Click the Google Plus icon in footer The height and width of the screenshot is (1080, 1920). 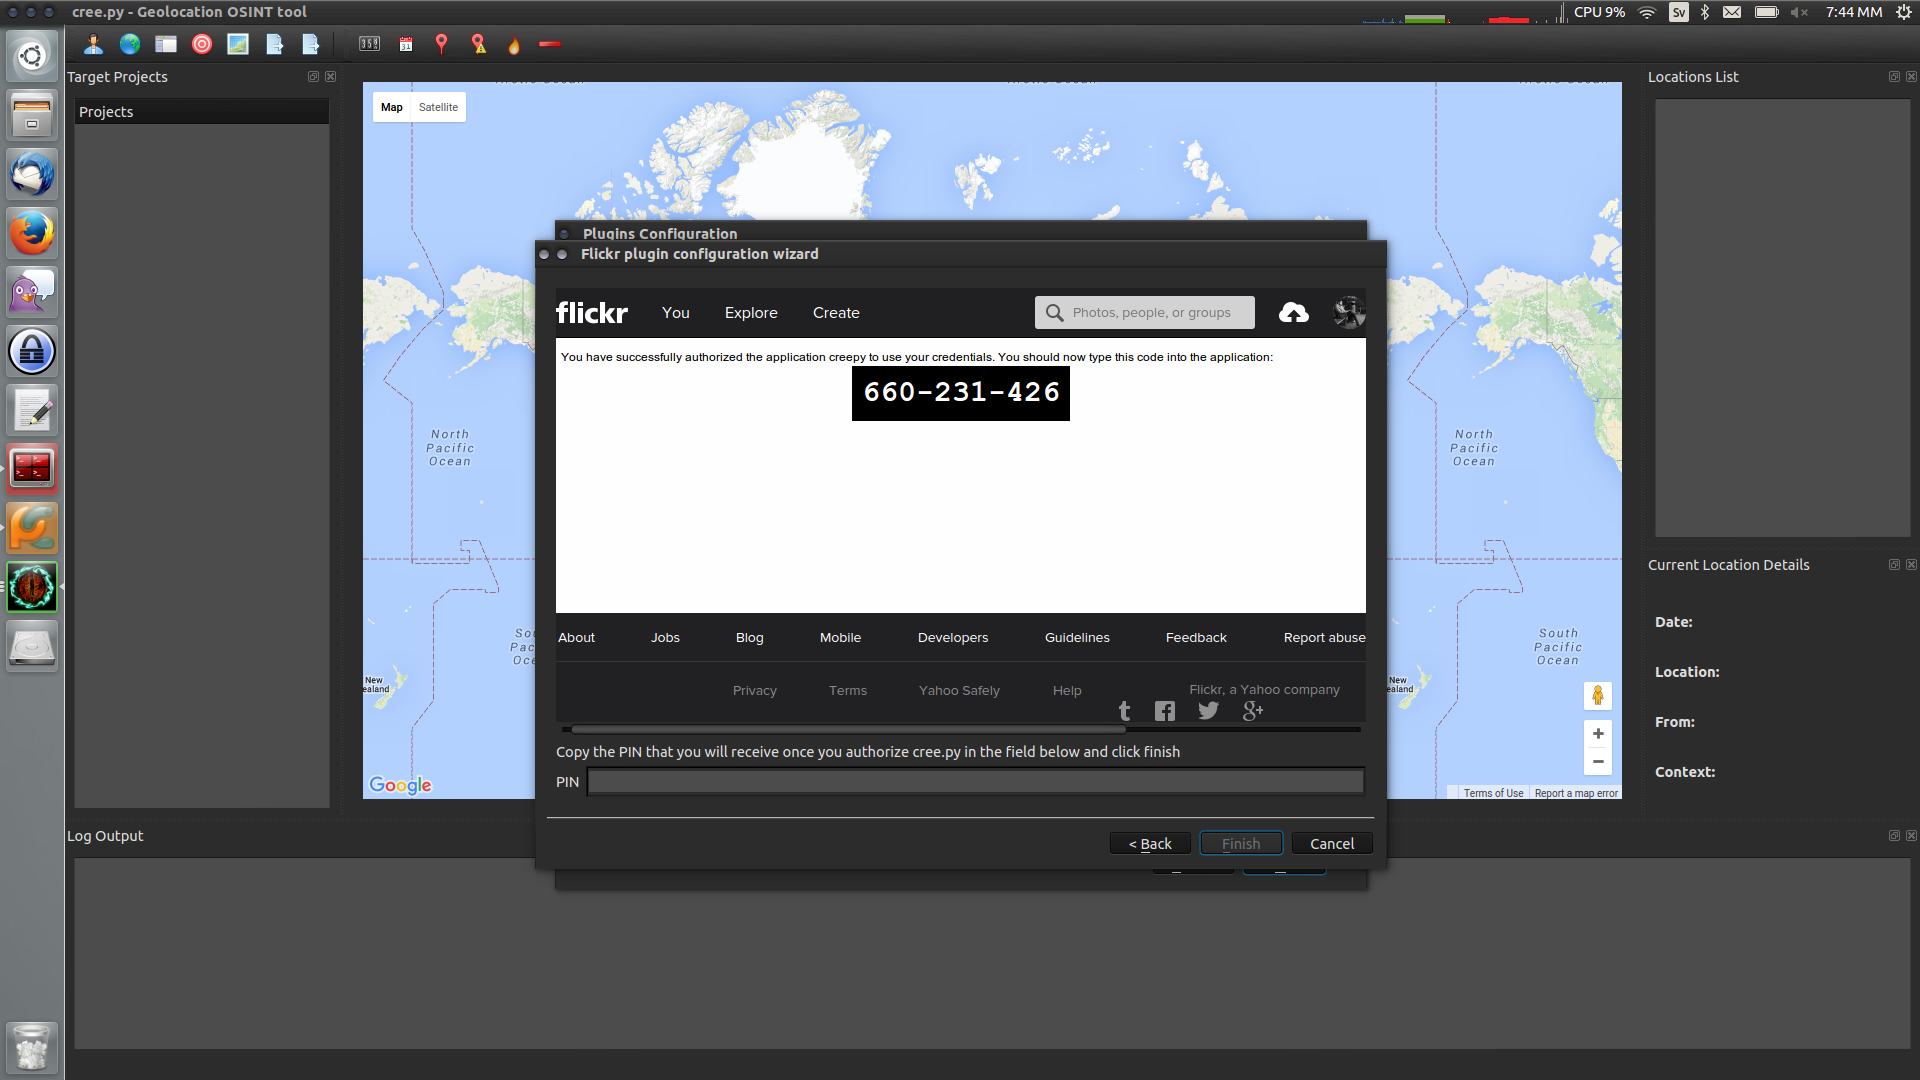coord(1253,711)
